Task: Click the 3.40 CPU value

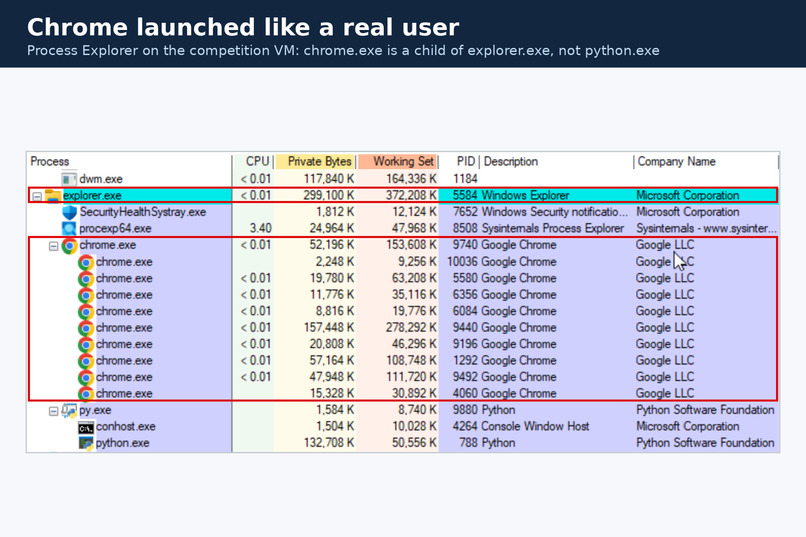Action: coord(260,228)
